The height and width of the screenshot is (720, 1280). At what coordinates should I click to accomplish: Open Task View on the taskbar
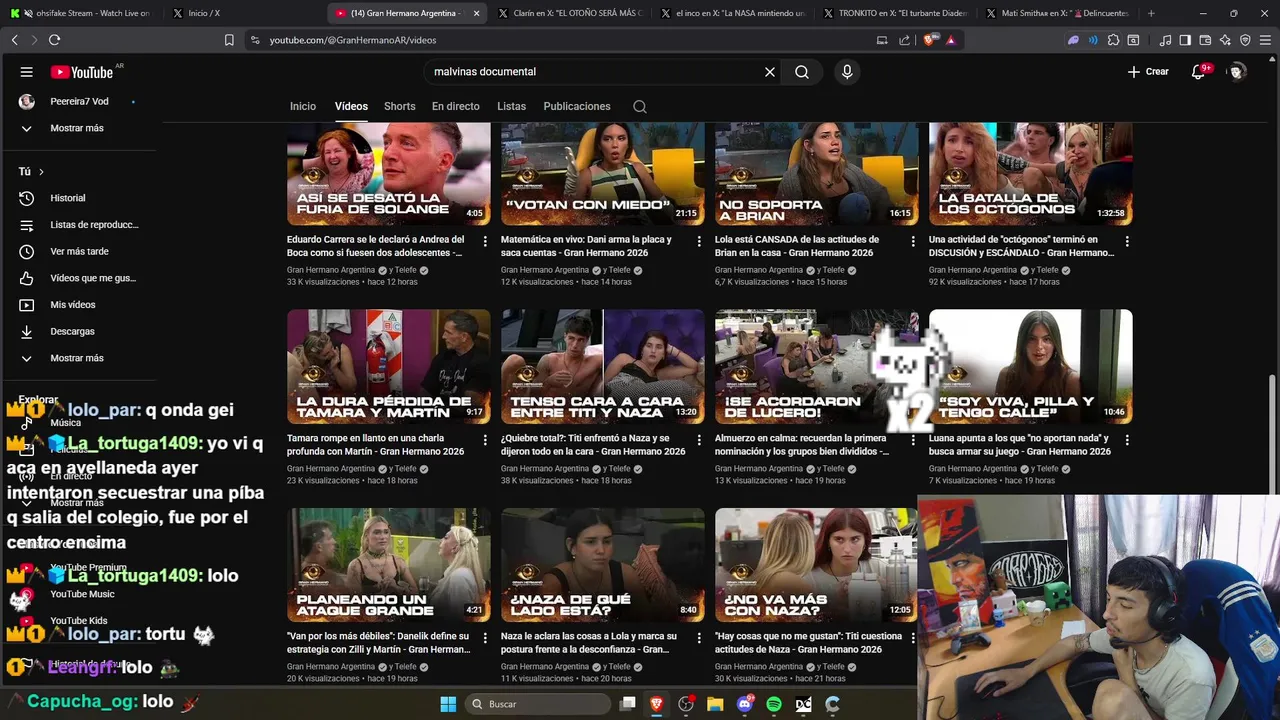[x=628, y=704]
